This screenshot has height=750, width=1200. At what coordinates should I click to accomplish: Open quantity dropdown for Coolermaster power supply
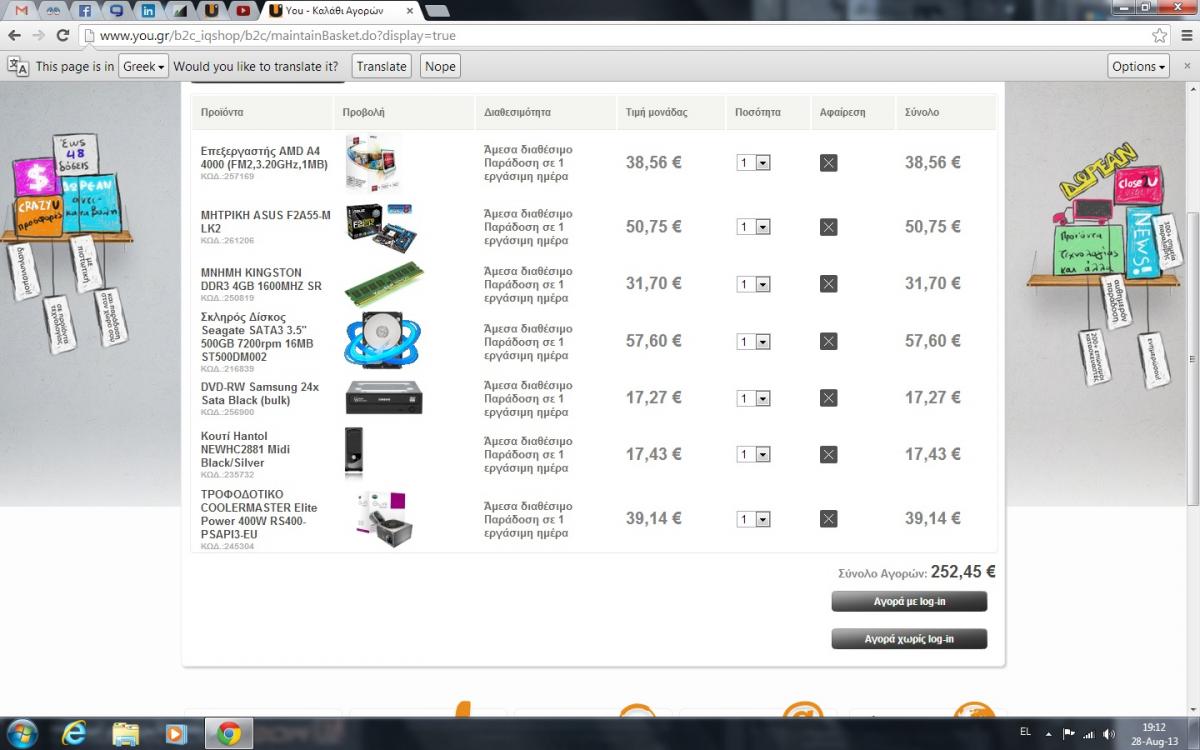pyautogui.click(x=753, y=519)
